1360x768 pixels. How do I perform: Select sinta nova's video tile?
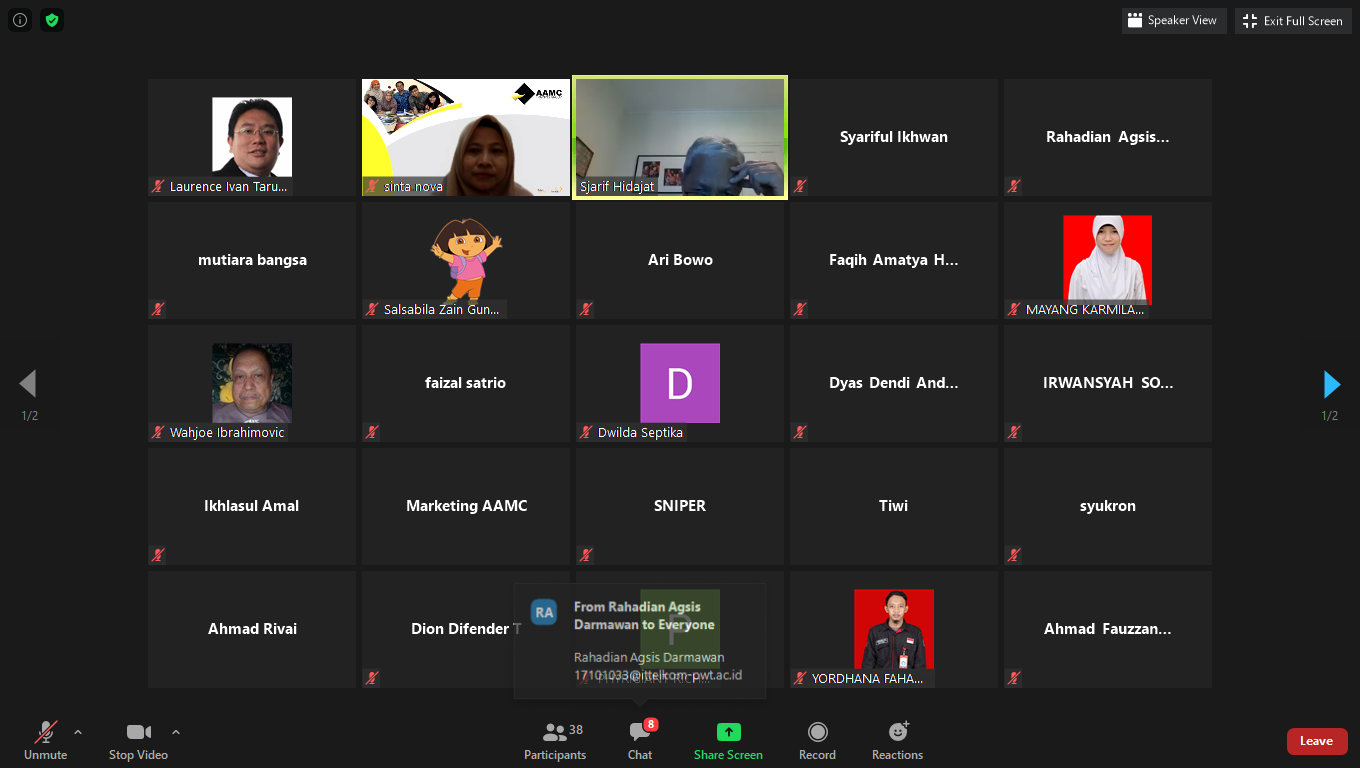pos(465,137)
